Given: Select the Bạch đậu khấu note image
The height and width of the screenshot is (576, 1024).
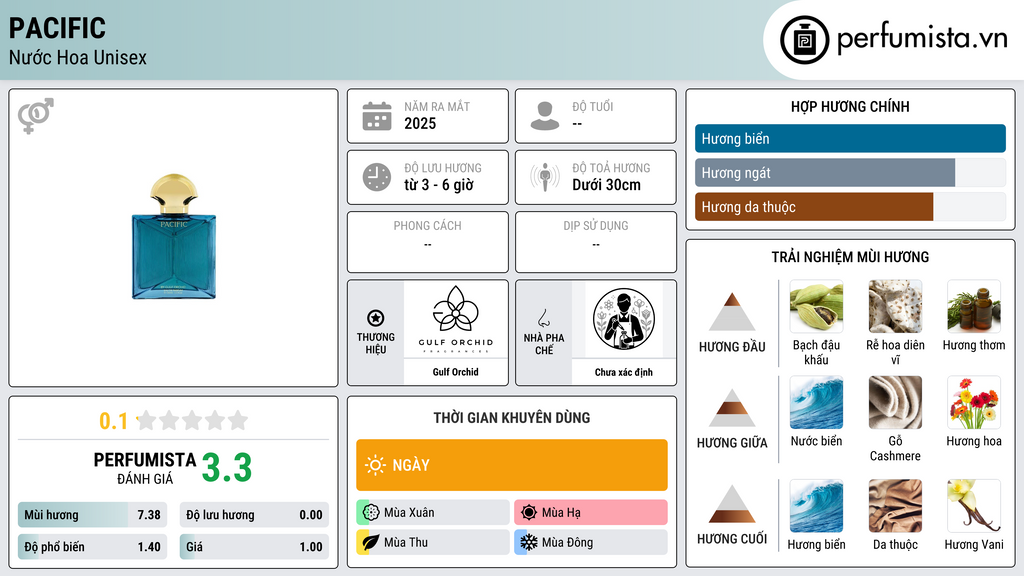Looking at the screenshot, I should (x=816, y=306).
